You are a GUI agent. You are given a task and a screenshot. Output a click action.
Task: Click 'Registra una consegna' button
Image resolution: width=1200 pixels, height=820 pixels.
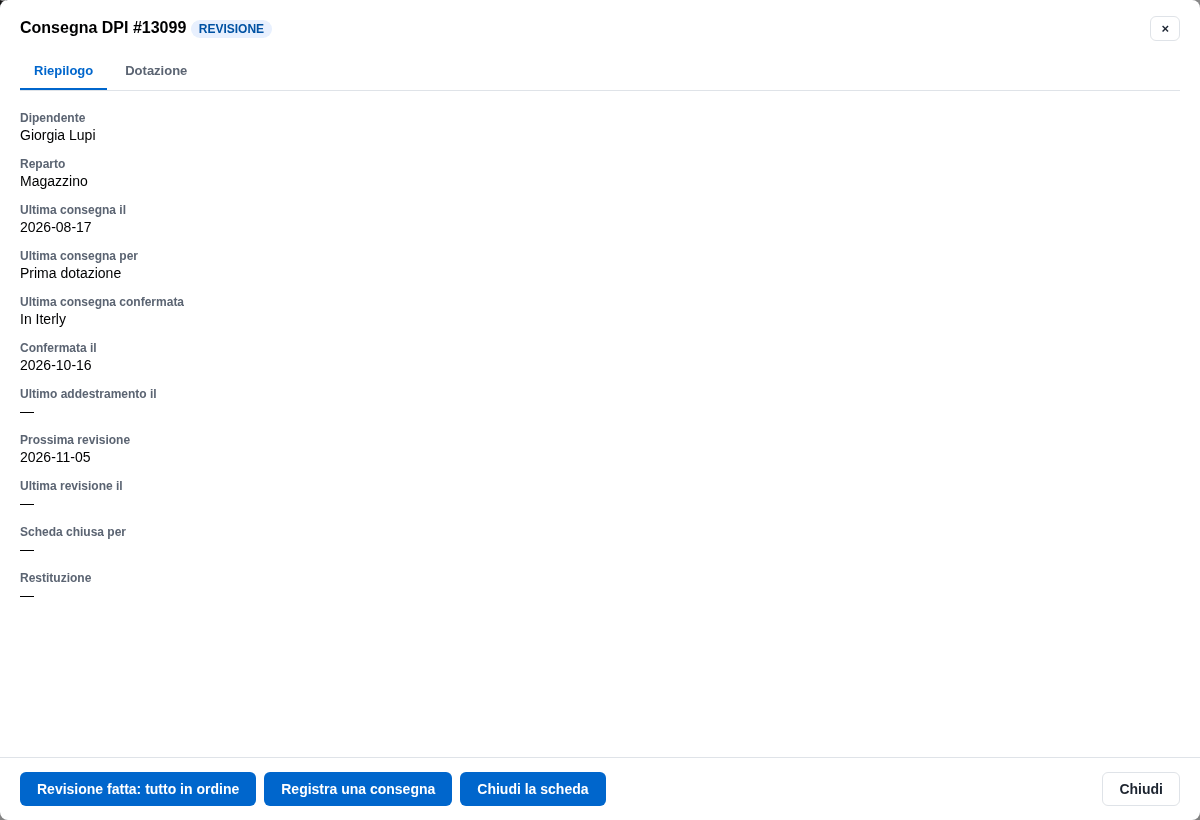(358, 789)
